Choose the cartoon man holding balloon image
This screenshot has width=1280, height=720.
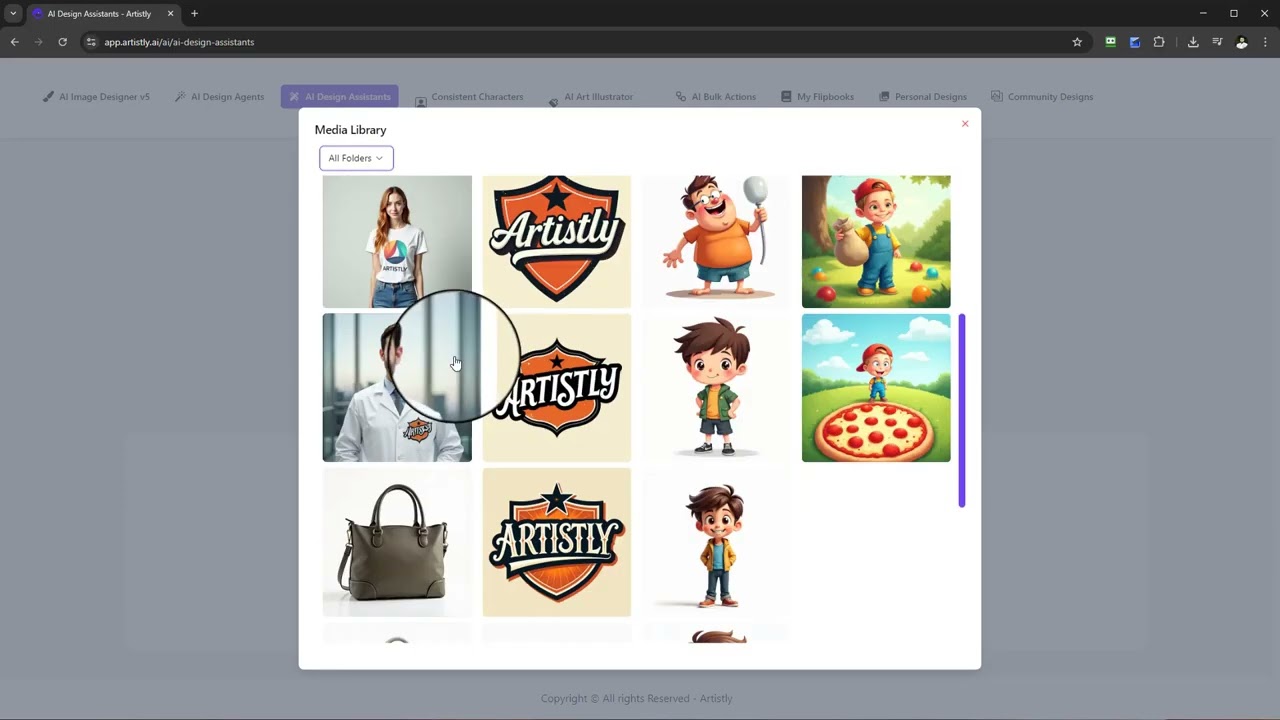pyautogui.click(x=716, y=241)
